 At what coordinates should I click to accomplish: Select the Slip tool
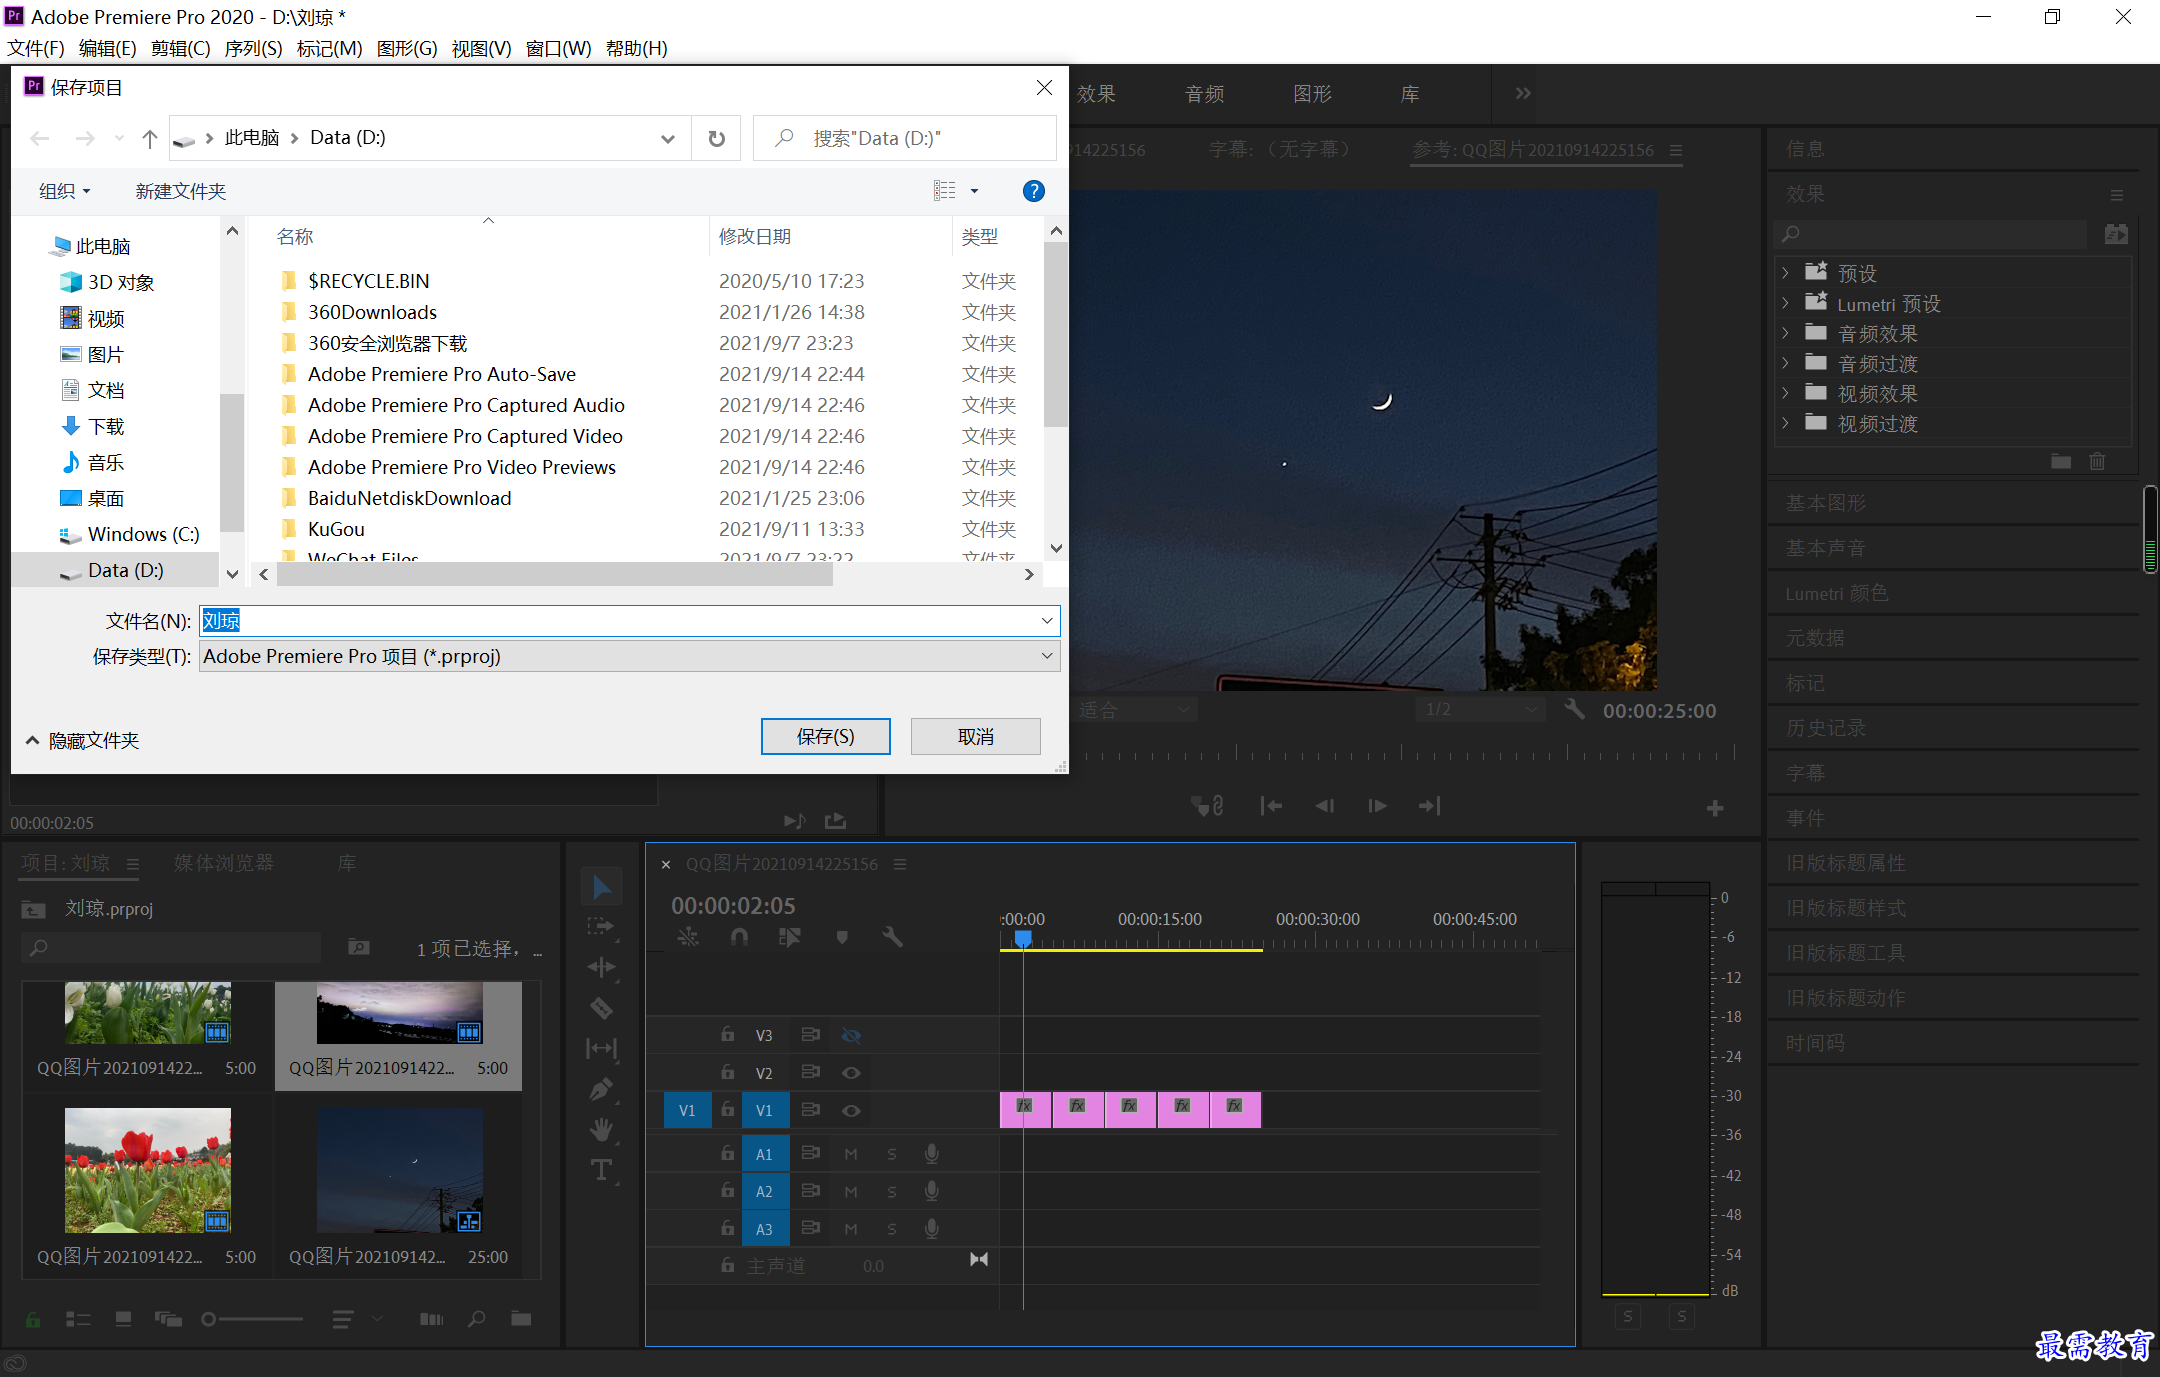601,1048
